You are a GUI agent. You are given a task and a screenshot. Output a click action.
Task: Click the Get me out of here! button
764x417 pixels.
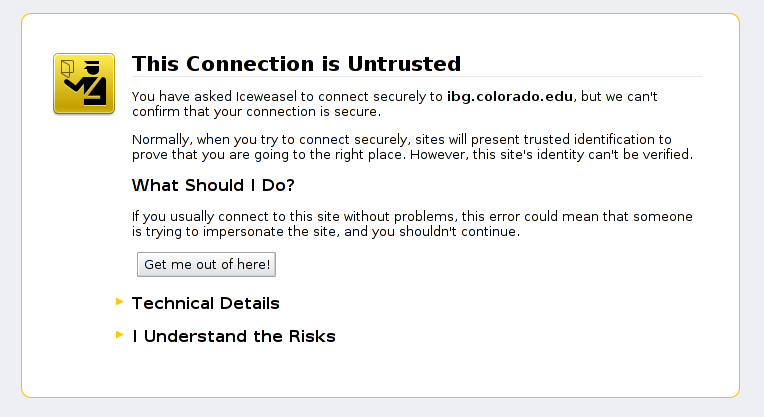[207, 265]
